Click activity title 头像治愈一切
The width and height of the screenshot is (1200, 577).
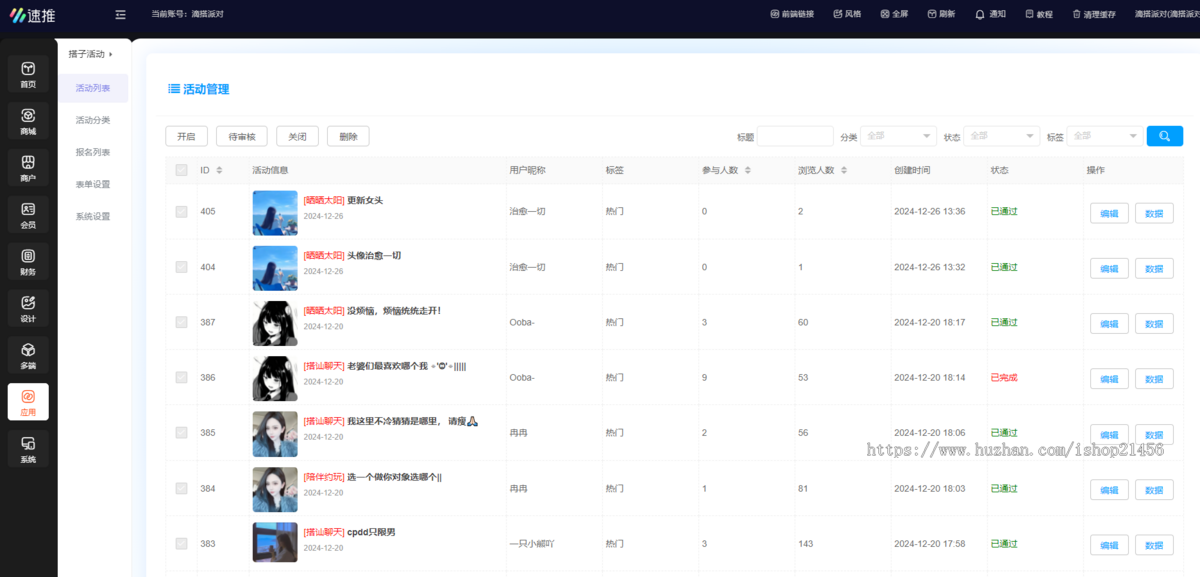pos(374,255)
